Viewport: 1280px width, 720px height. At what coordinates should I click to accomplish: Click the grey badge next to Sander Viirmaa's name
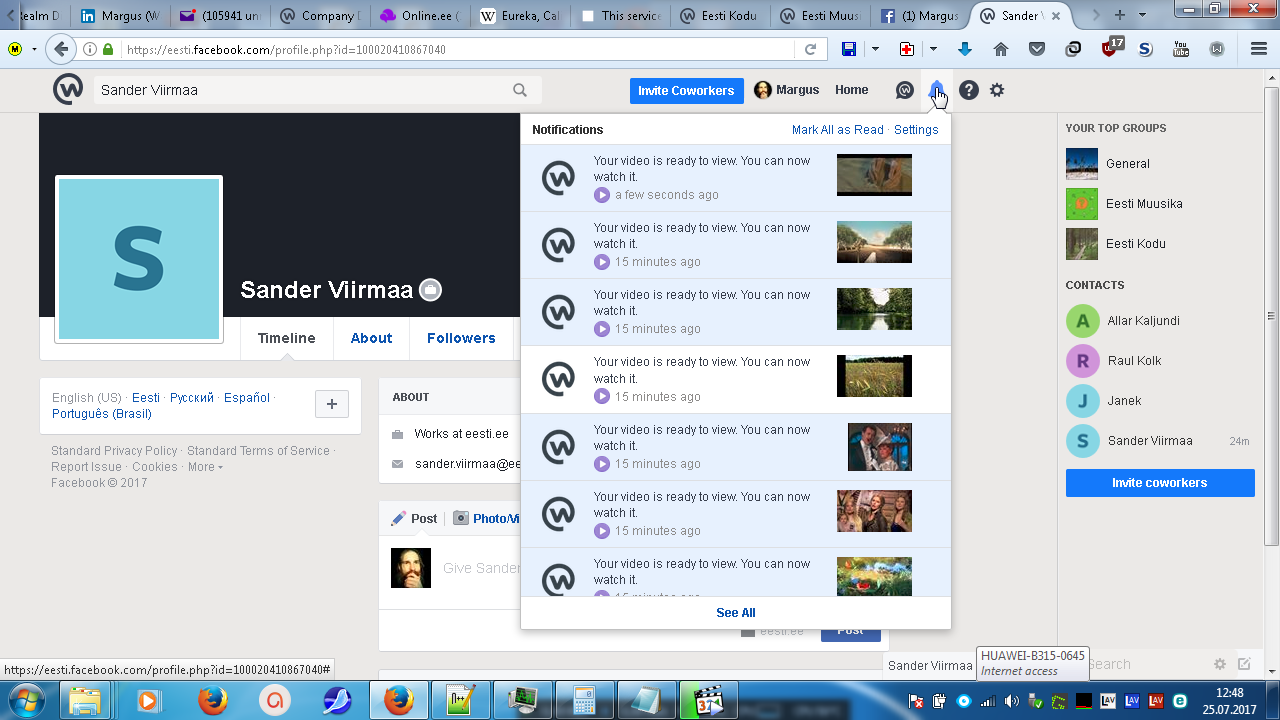[430, 290]
